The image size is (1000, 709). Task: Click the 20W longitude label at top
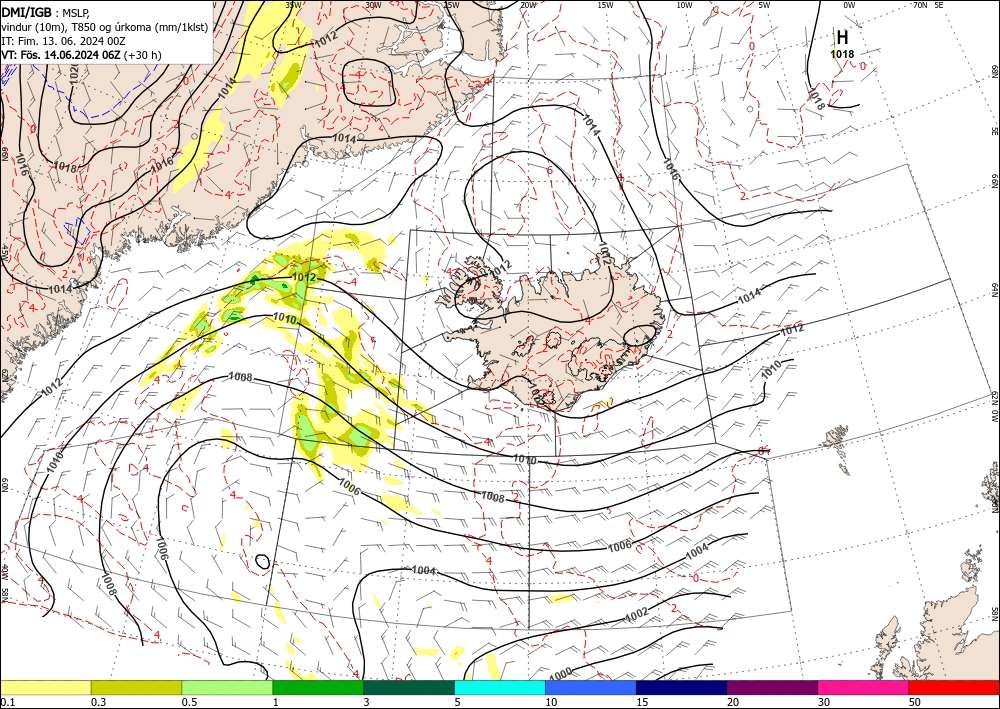coord(528,5)
